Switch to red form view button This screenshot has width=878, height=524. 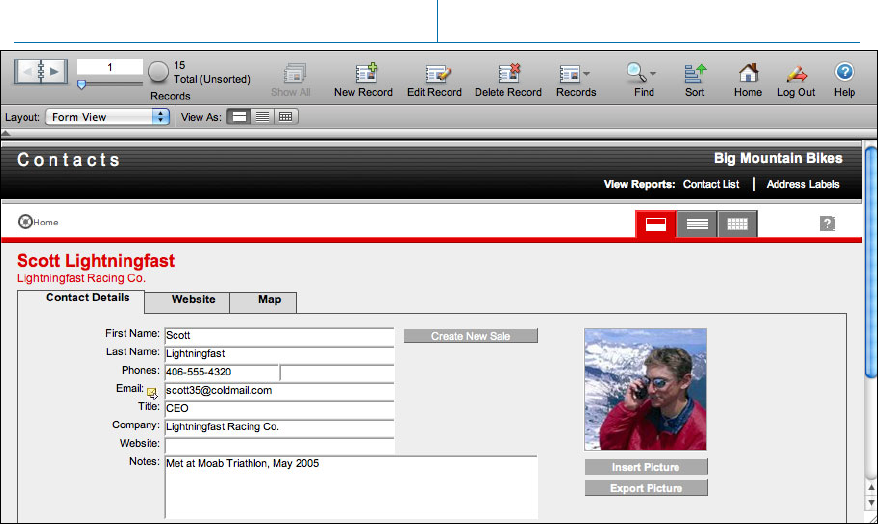point(656,224)
